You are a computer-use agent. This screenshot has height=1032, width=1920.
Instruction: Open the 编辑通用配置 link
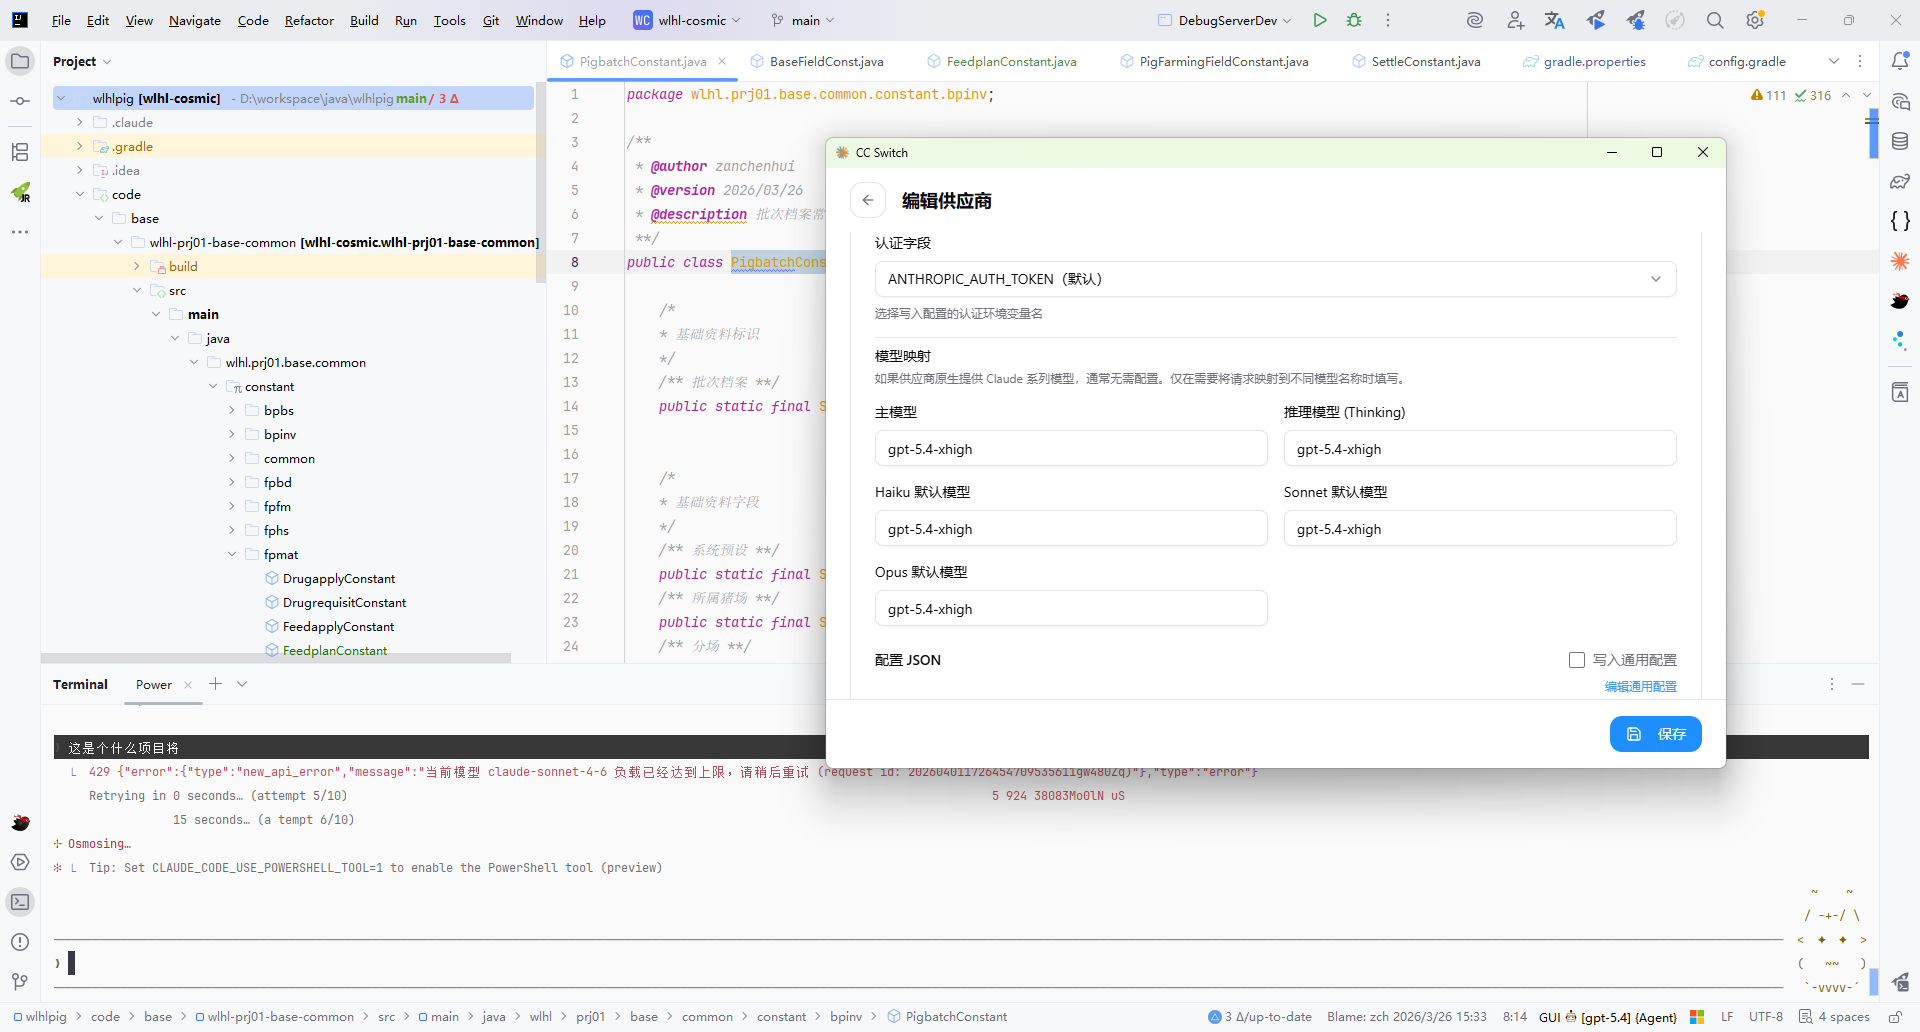[1641, 686]
